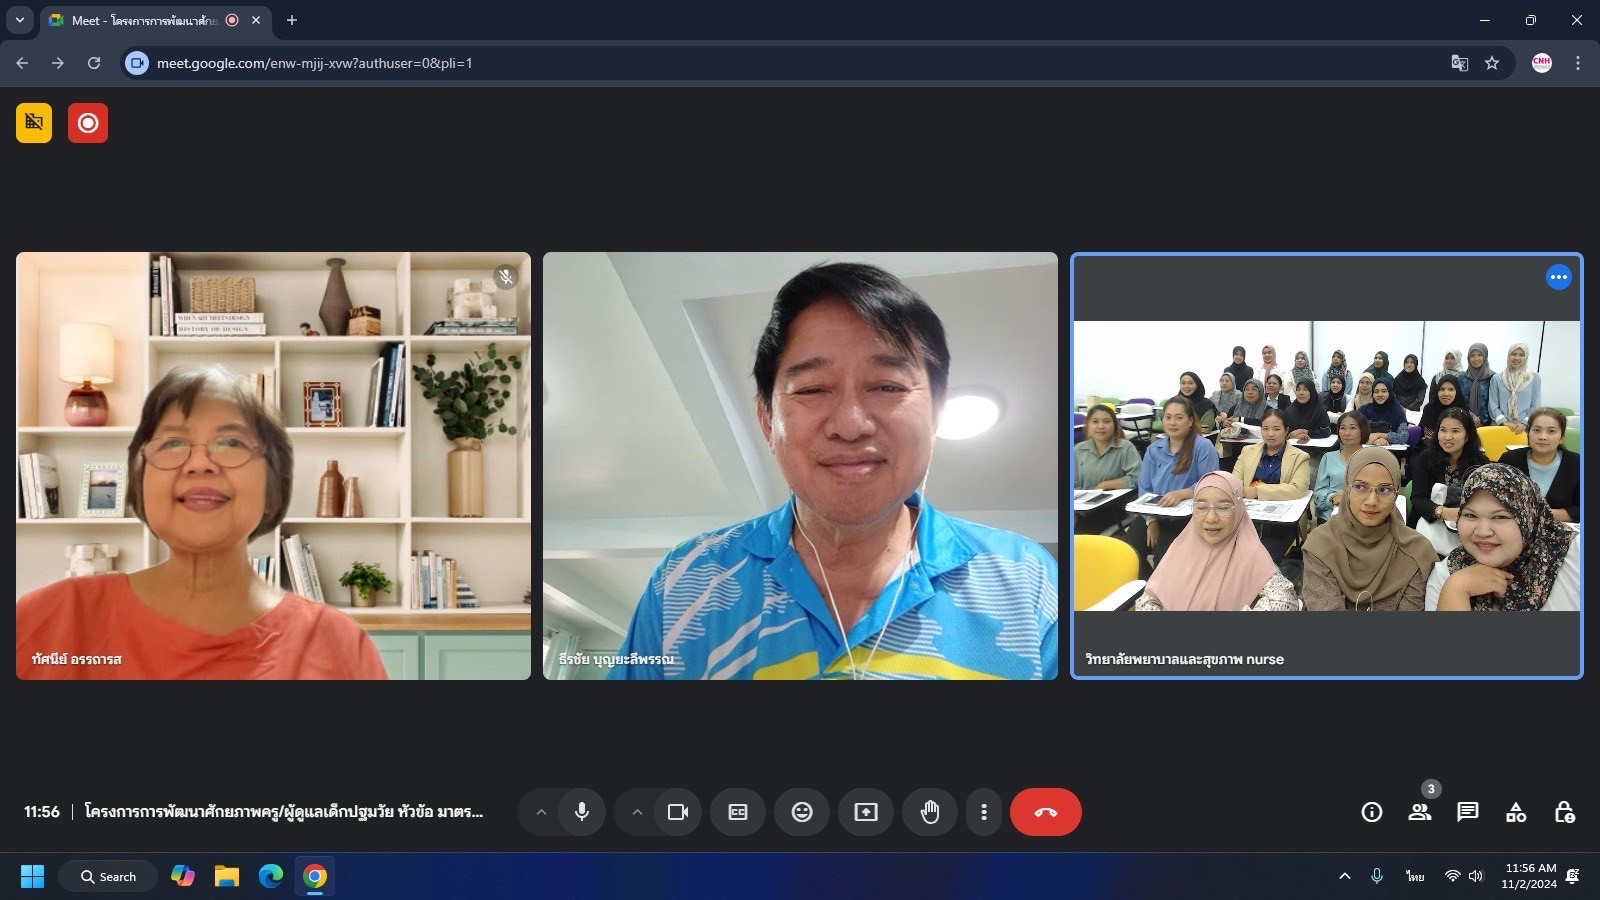Leave the call with the red button

click(1045, 812)
